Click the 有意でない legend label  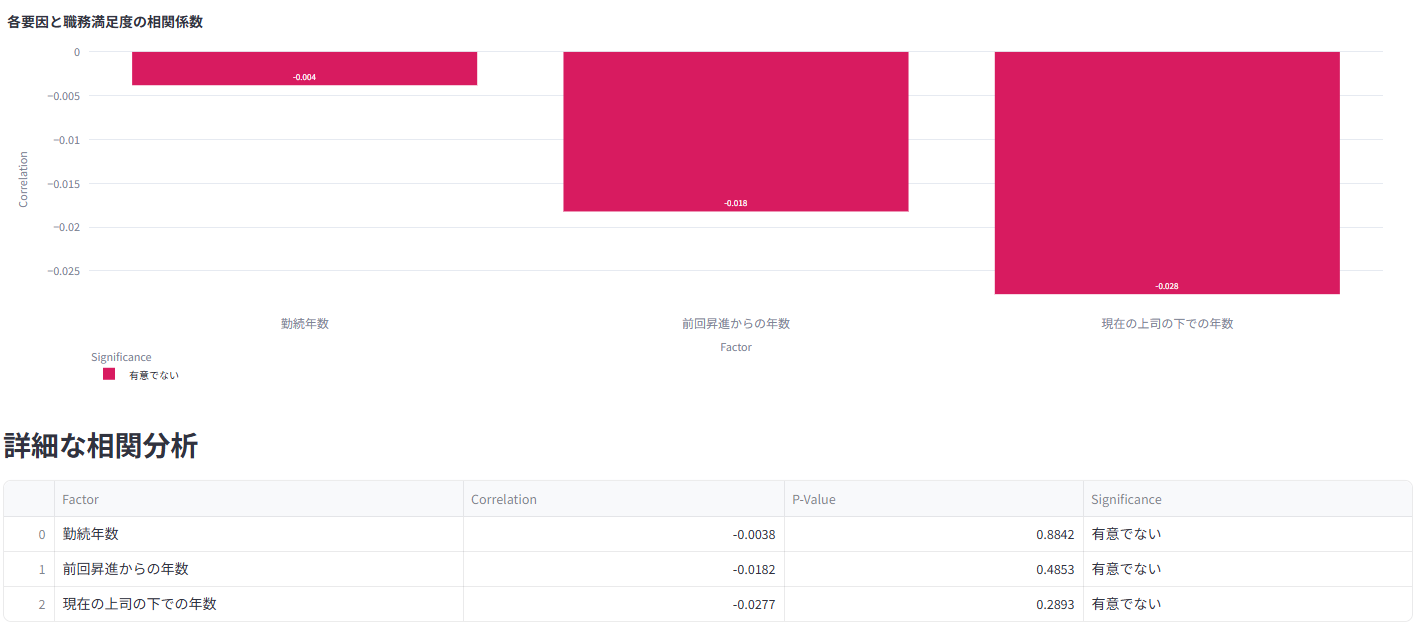tap(154, 375)
